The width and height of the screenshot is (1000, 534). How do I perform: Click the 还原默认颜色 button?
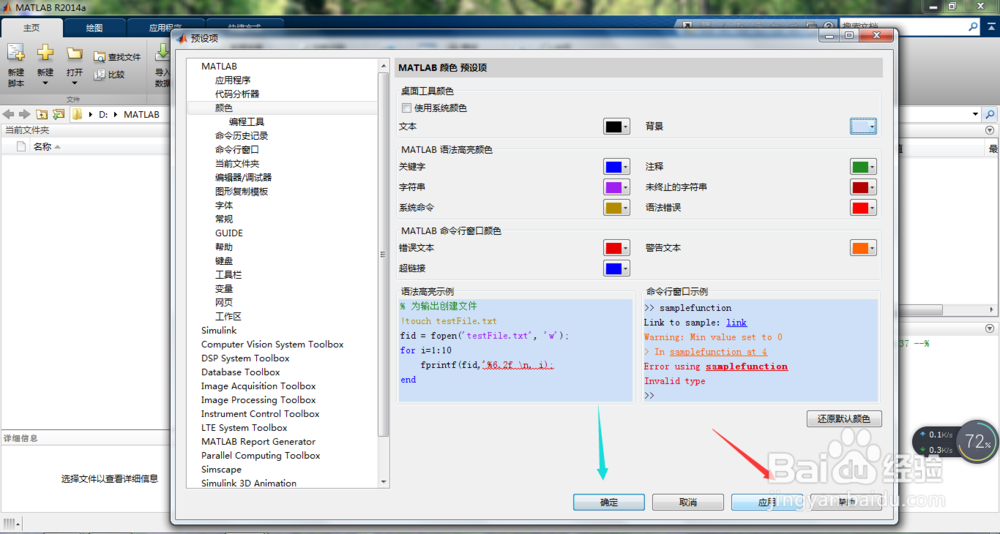(x=844, y=419)
